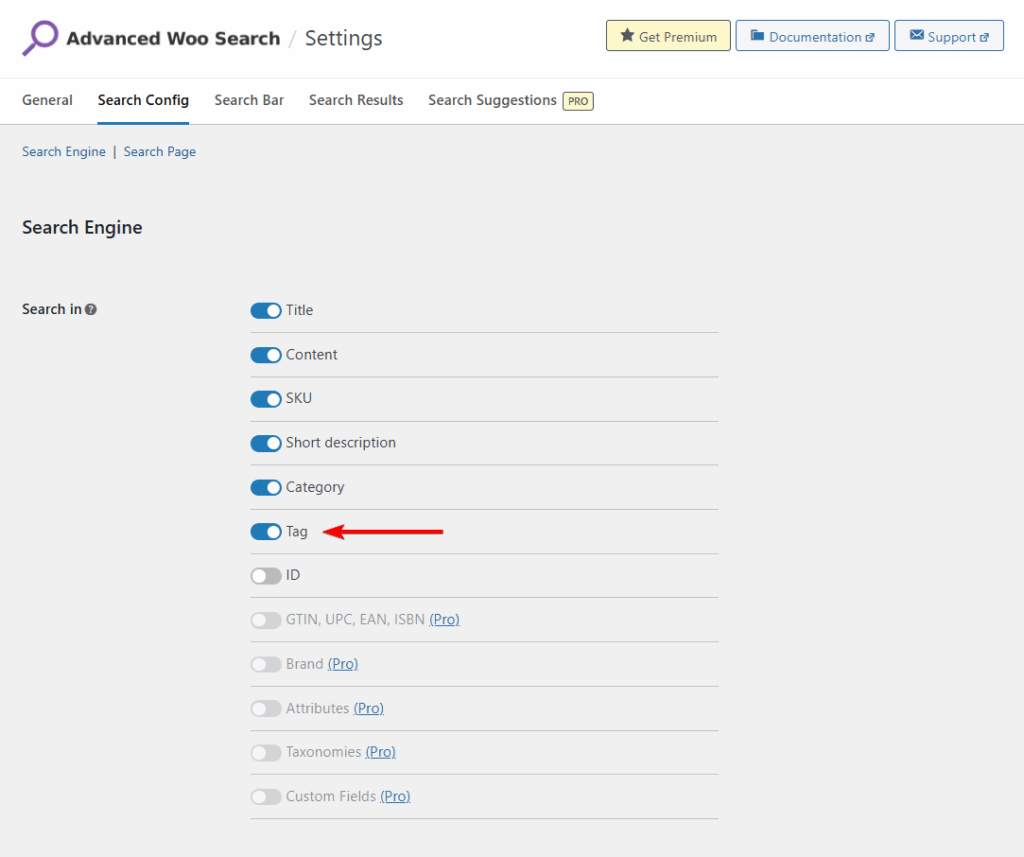Enable the ID search toggle

click(264, 575)
